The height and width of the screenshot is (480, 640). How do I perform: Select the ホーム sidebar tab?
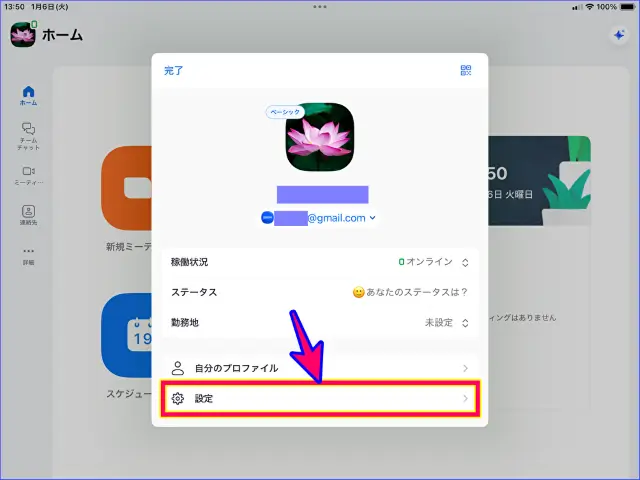(28, 96)
